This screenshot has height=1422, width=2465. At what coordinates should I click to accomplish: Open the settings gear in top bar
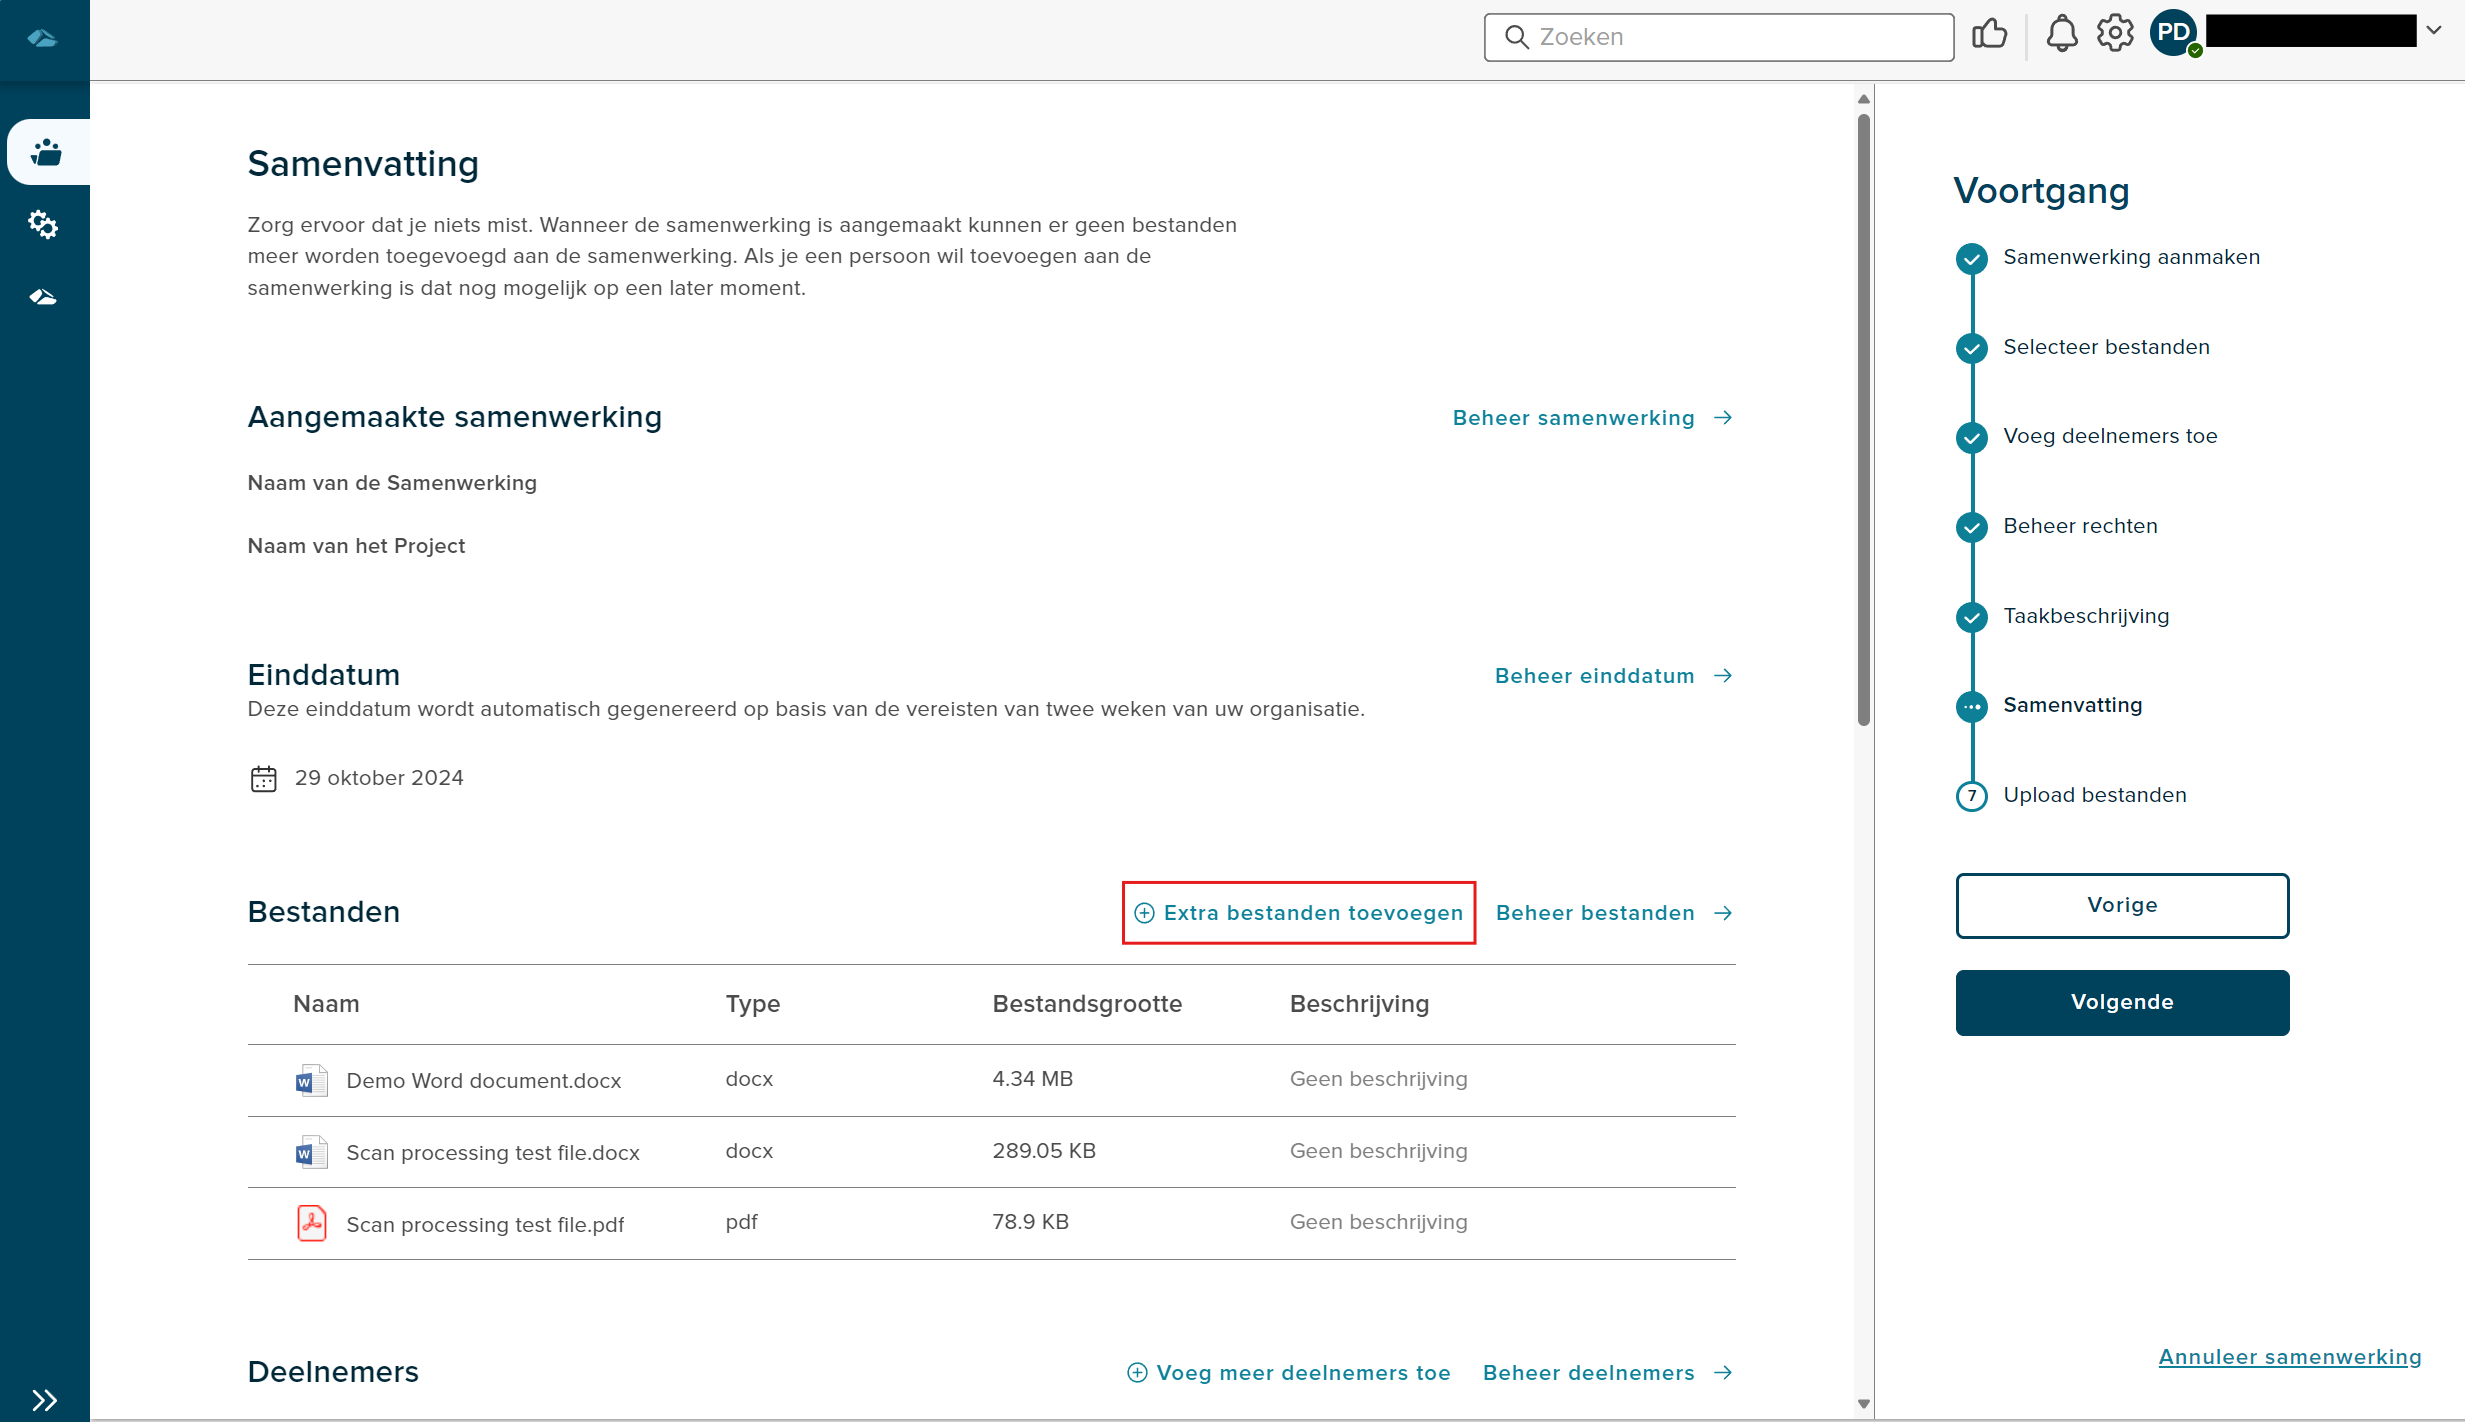[x=2115, y=34]
